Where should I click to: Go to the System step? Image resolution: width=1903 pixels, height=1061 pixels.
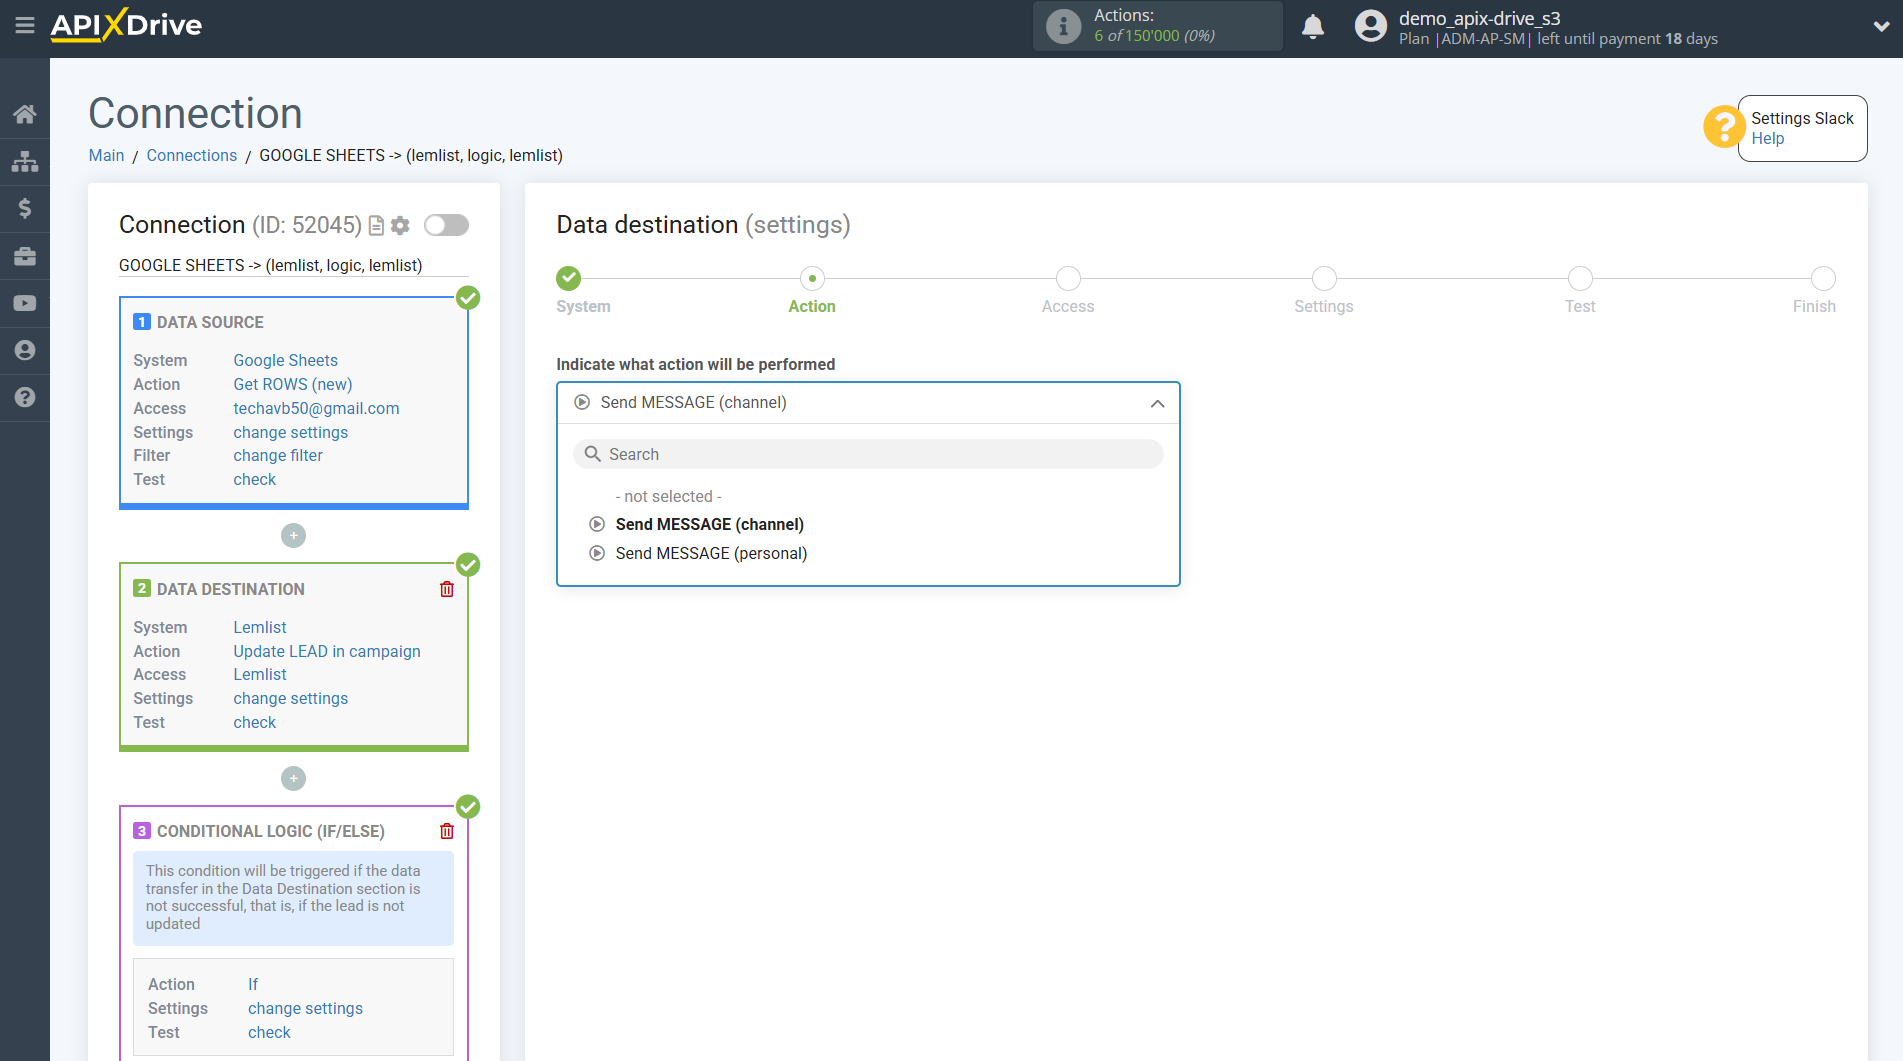coord(569,278)
